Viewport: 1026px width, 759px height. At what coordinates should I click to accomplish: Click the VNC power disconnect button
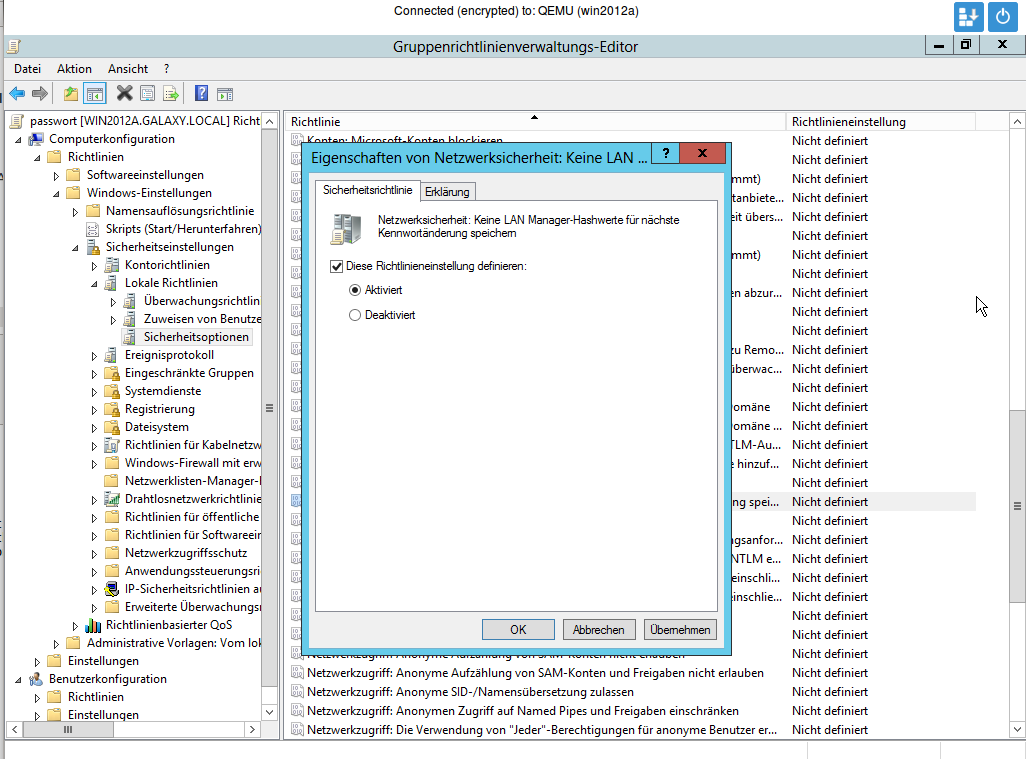tap(1003, 16)
